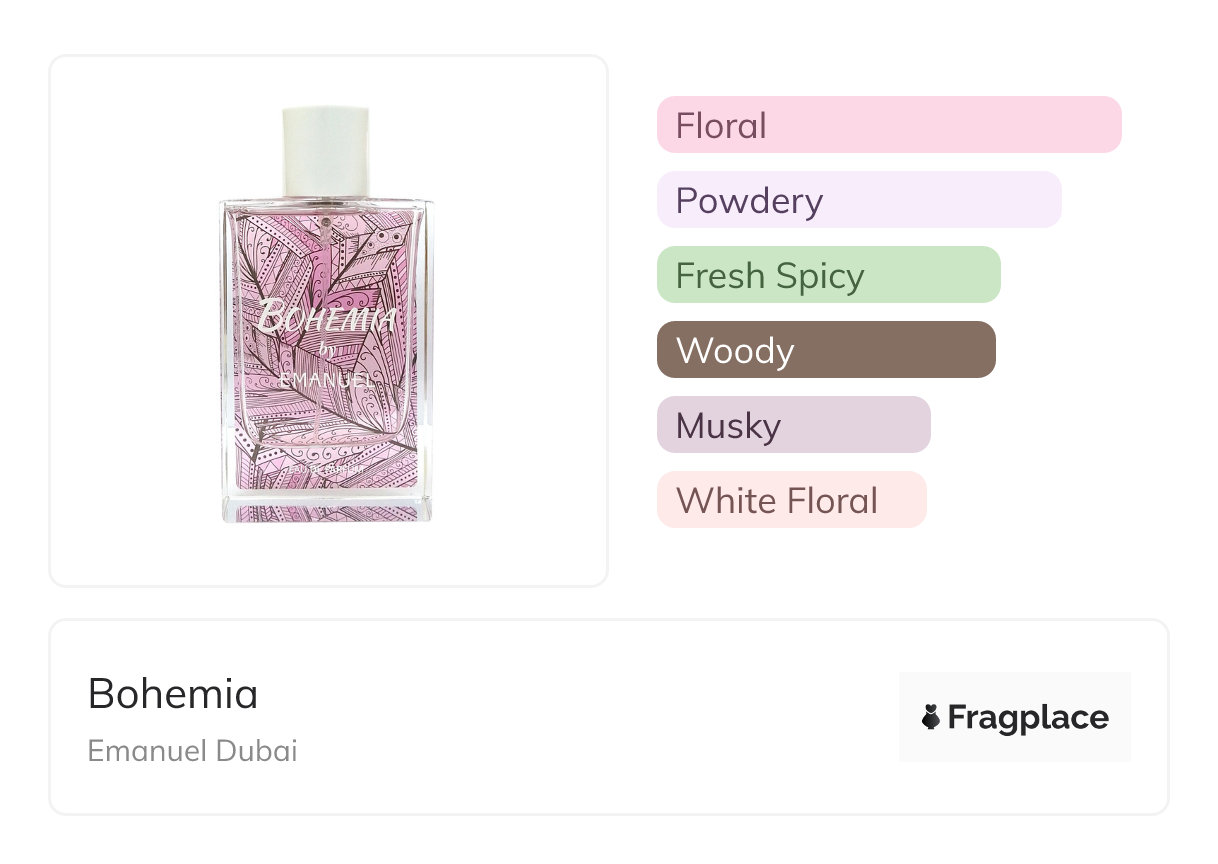
Task: Select the Powdery accord bar
Action: click(858, 200)
